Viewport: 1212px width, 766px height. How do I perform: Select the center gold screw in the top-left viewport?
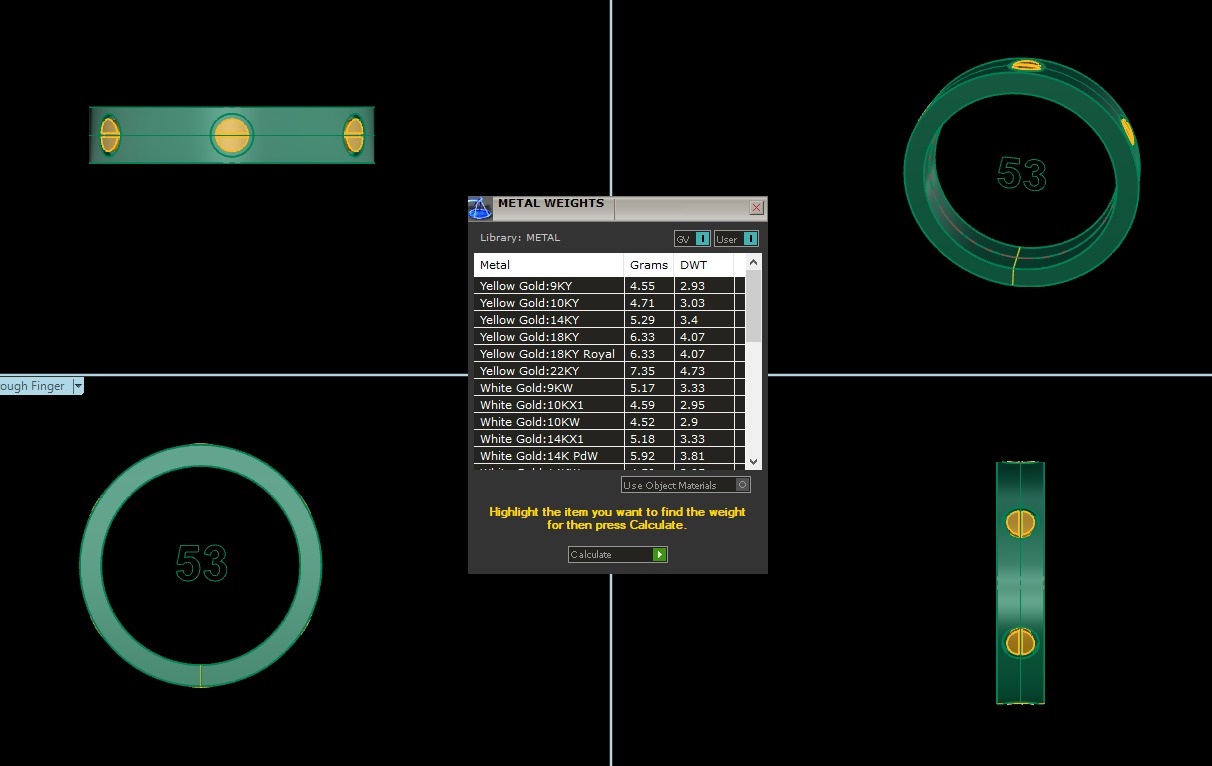232,135
